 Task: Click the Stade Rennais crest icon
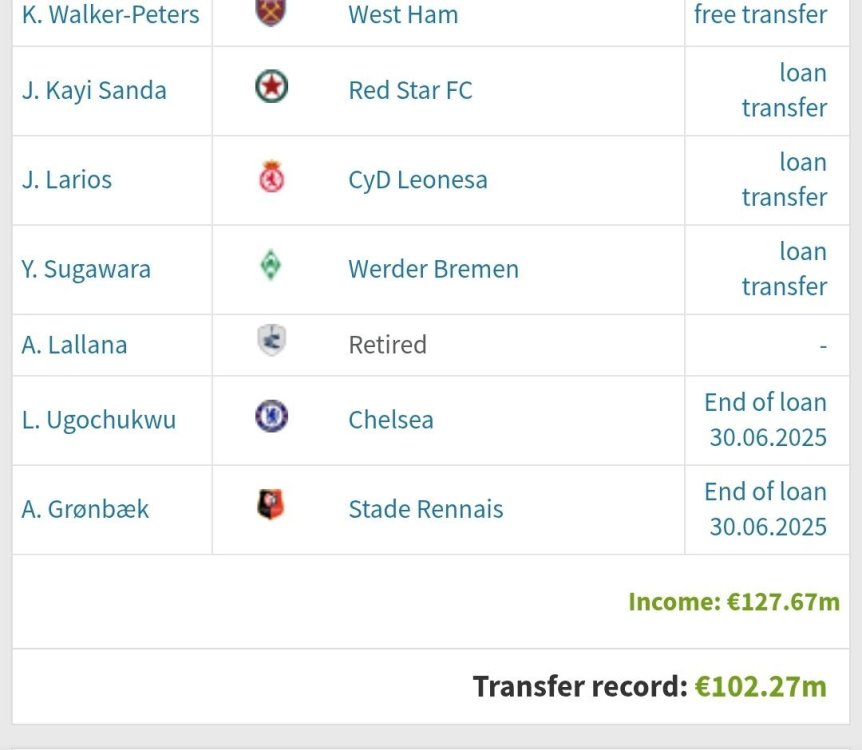pos(271,507)
